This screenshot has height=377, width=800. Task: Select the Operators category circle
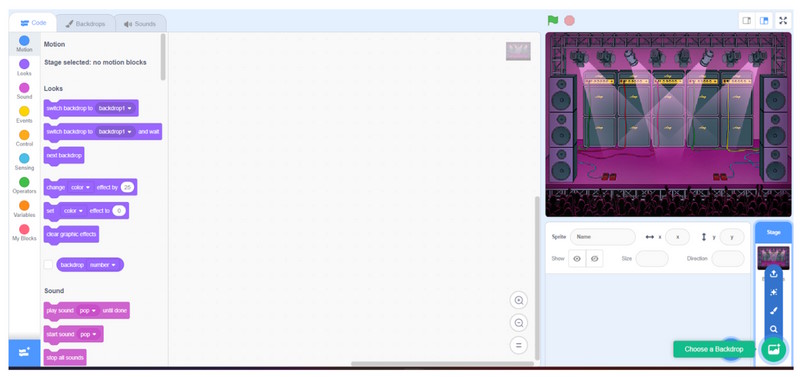[24, 182]
